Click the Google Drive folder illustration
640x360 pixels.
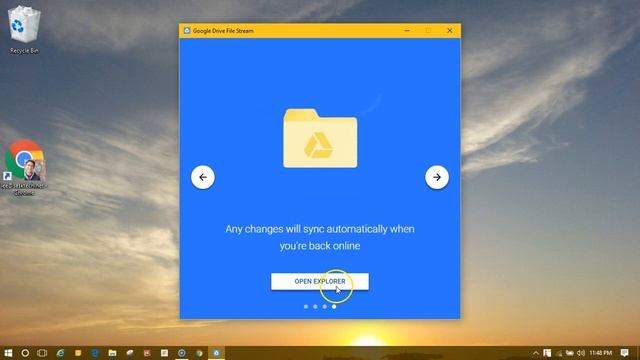point(320,138)
